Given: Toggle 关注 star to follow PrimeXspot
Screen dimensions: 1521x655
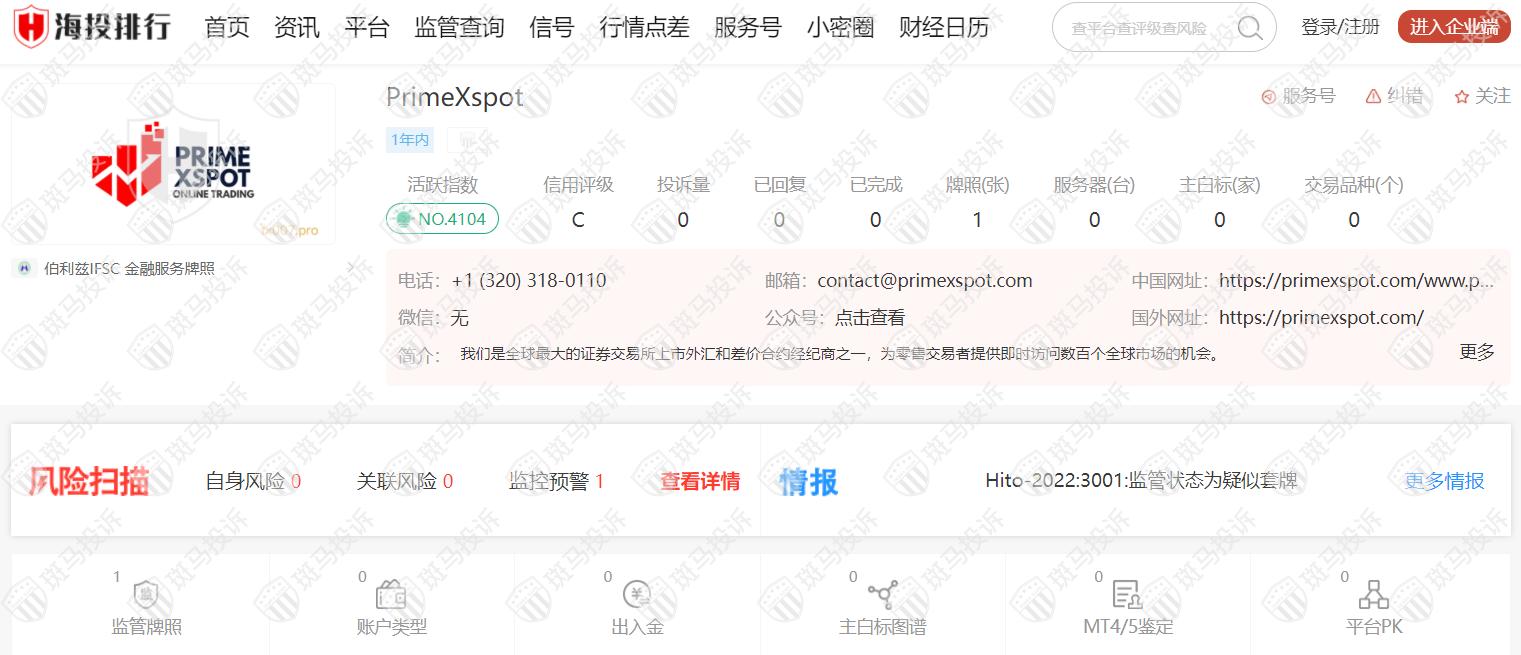Looking at the screenshot, I should point(1462,97).
